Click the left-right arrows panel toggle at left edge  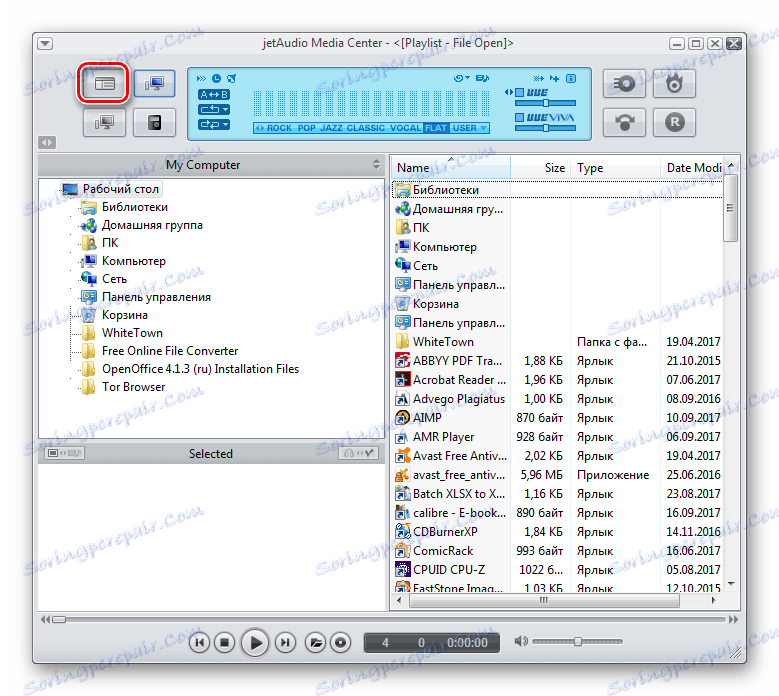(47, 143)
